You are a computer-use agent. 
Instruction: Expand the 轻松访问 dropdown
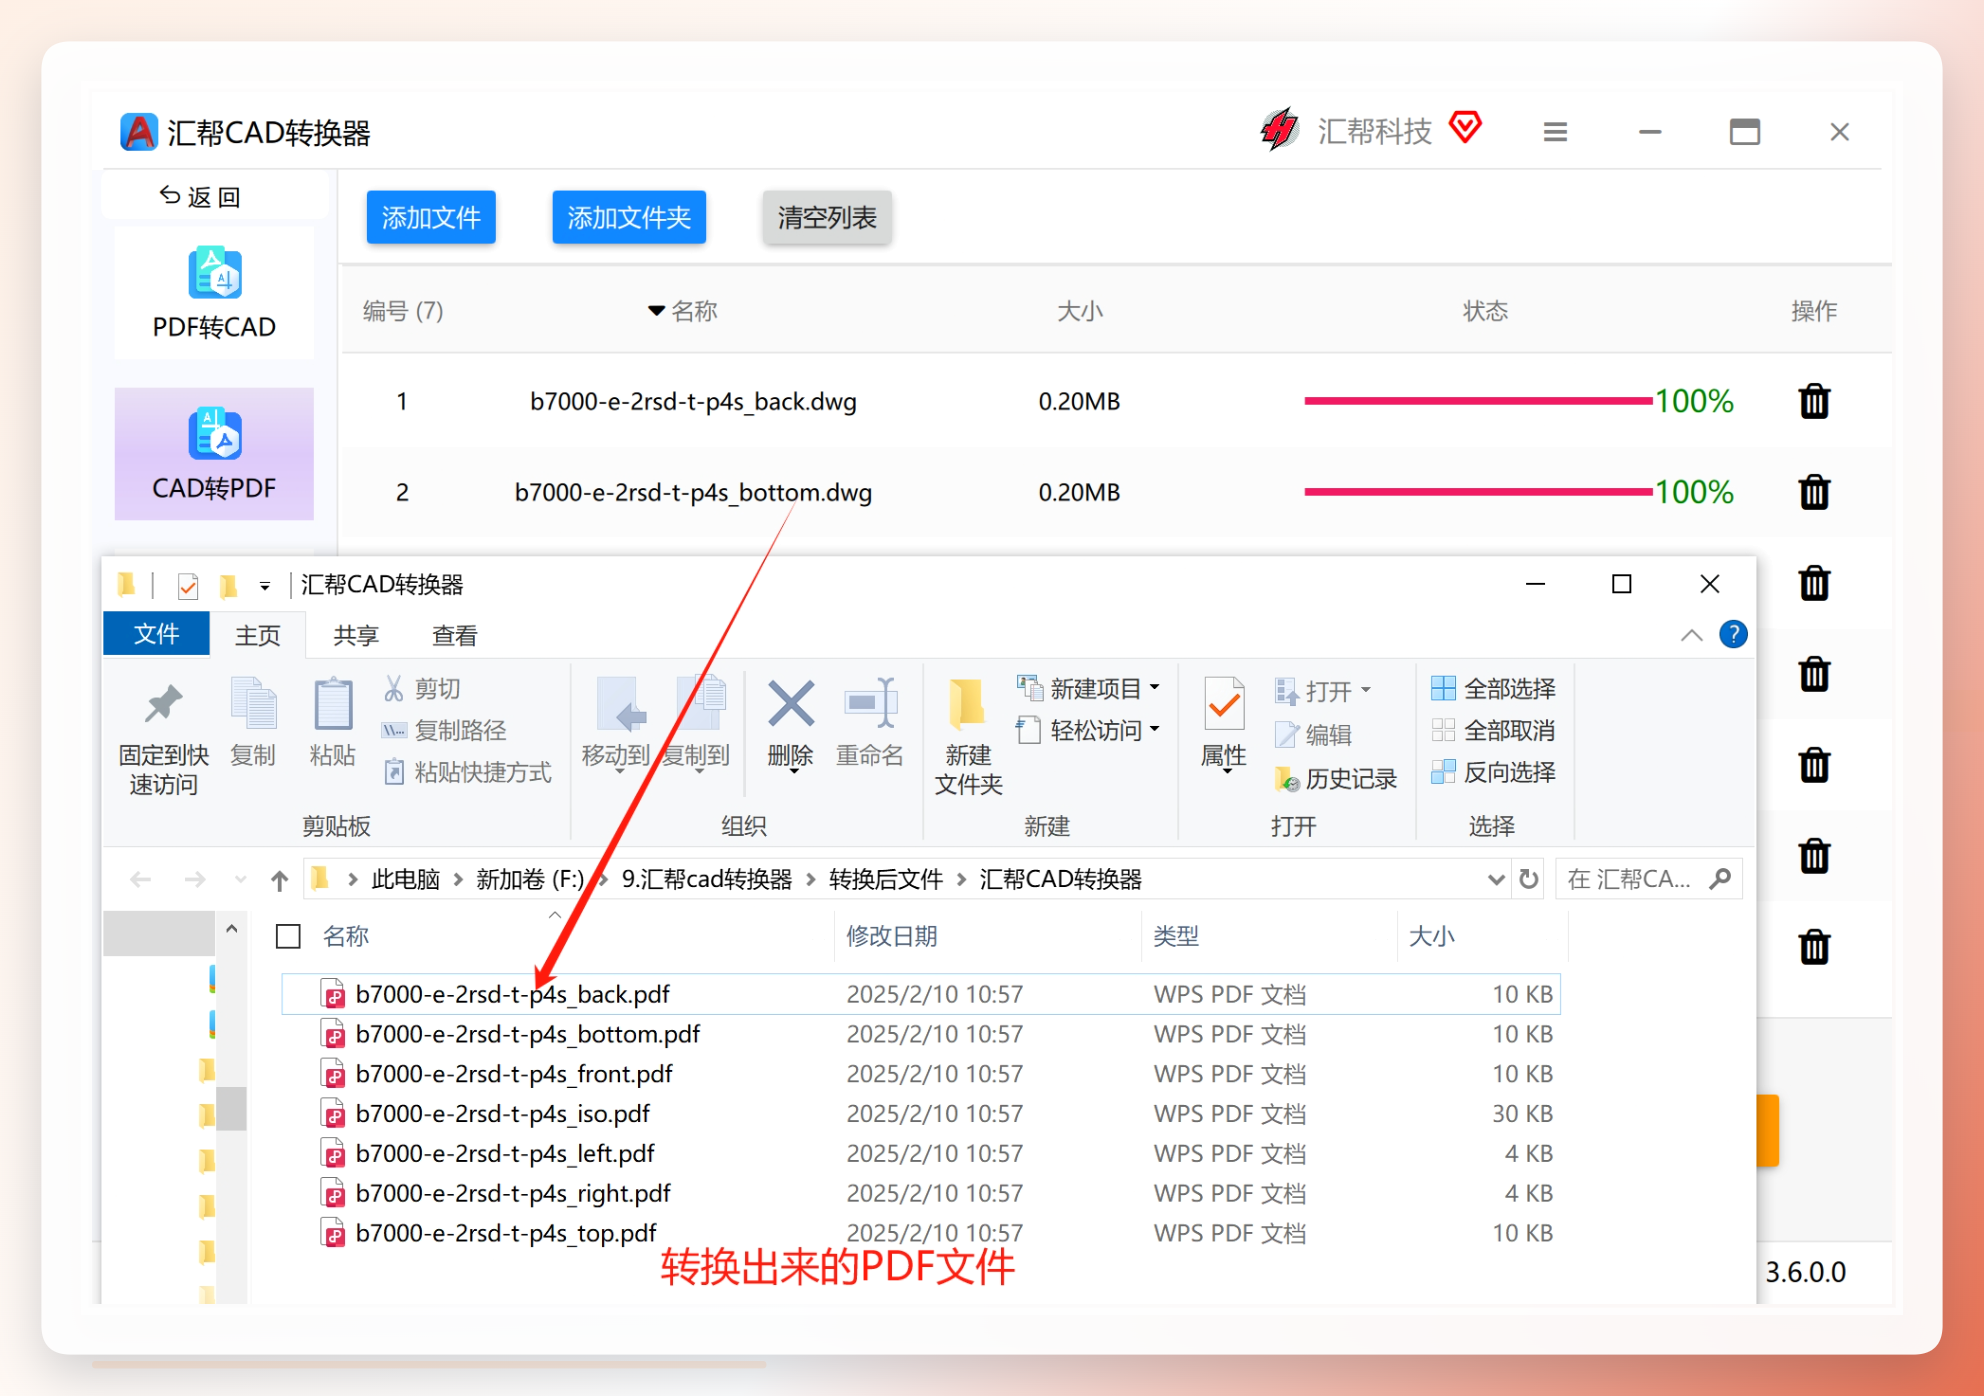point(1155,729)
